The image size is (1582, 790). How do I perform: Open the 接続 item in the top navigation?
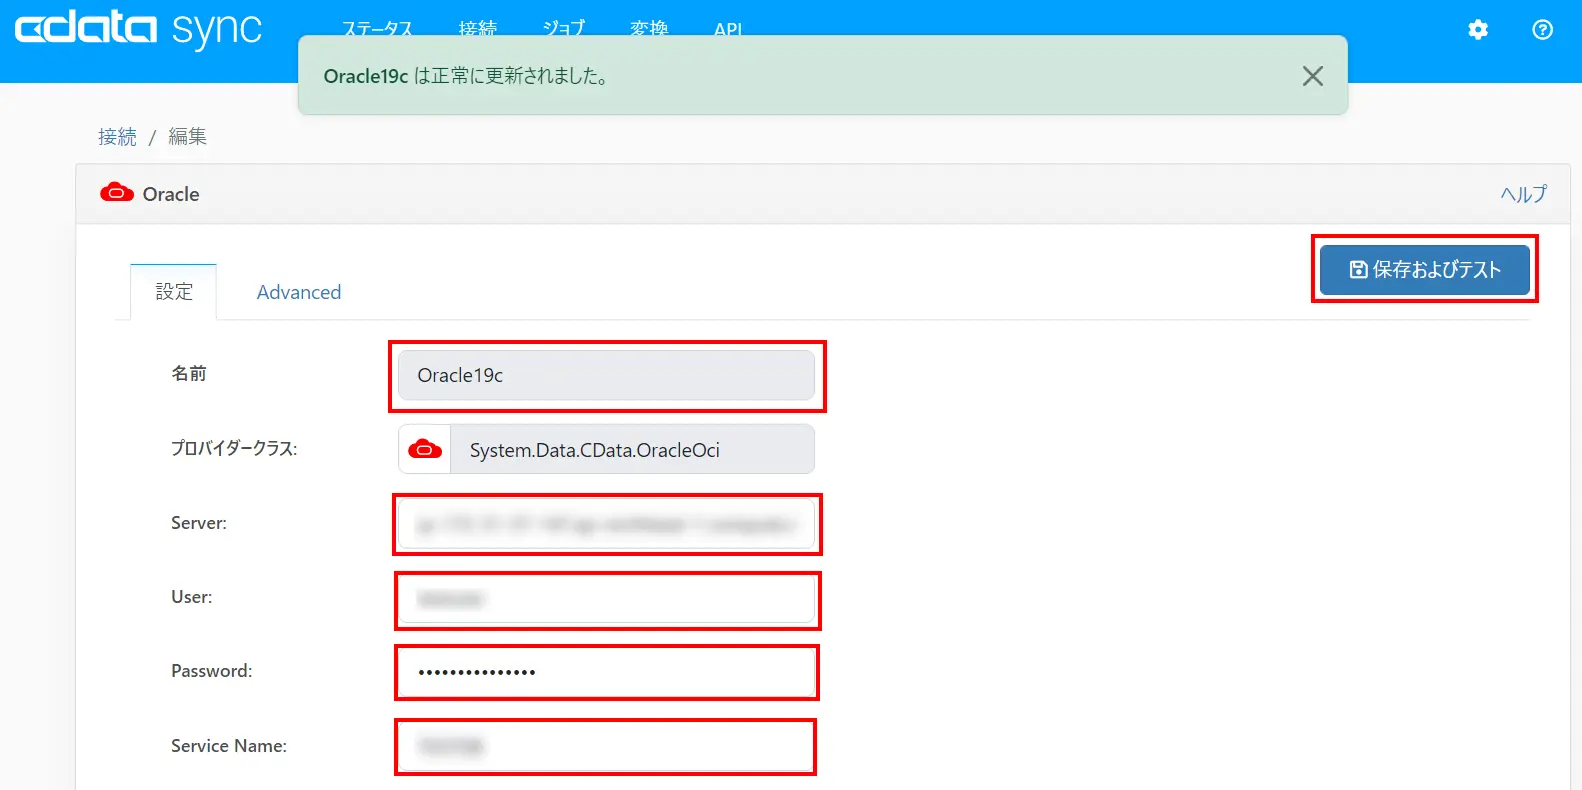[x=478, y=28]
